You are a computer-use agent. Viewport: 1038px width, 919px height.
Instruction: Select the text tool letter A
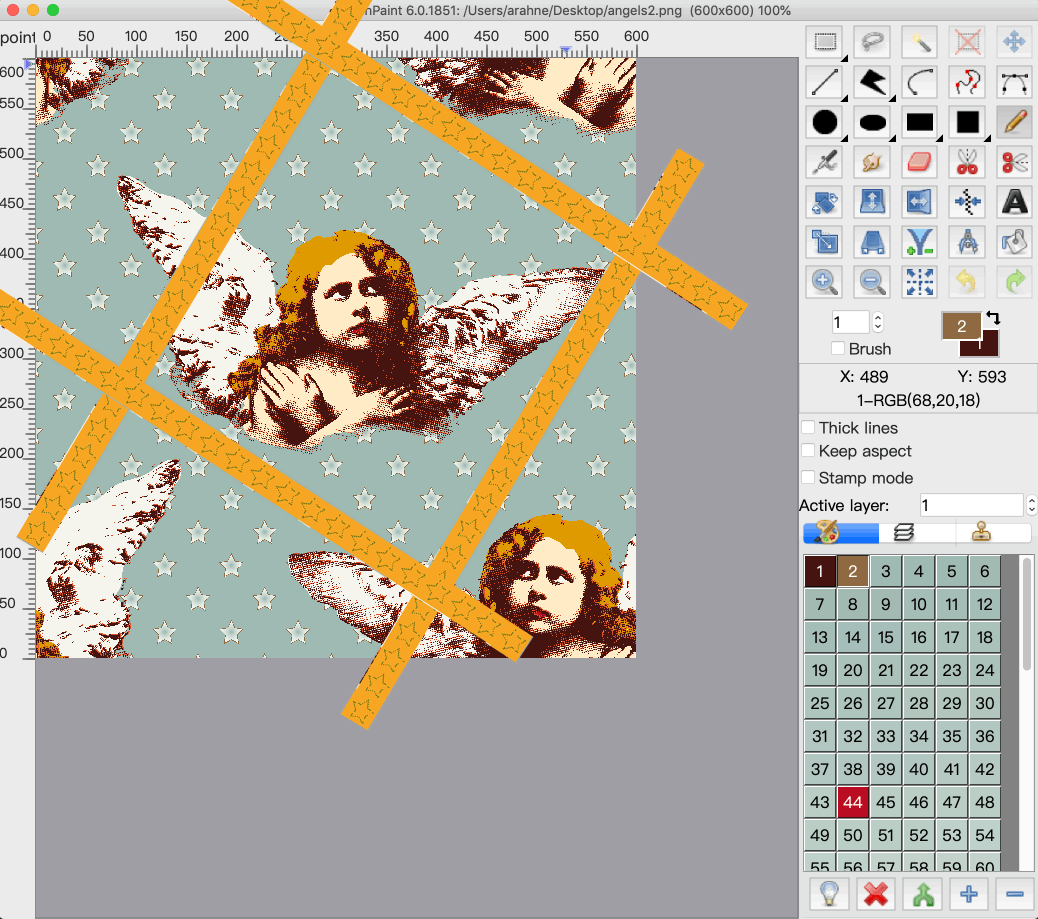pos(1015,203)
